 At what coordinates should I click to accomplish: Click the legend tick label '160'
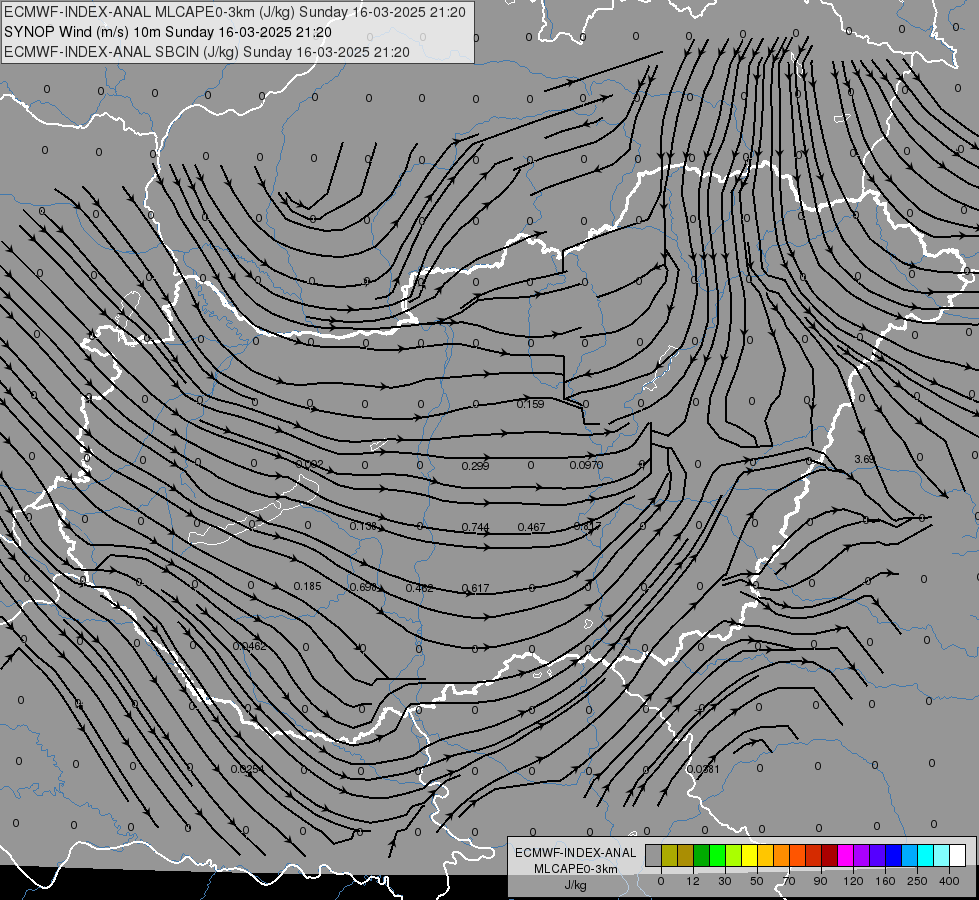[885, 881]
